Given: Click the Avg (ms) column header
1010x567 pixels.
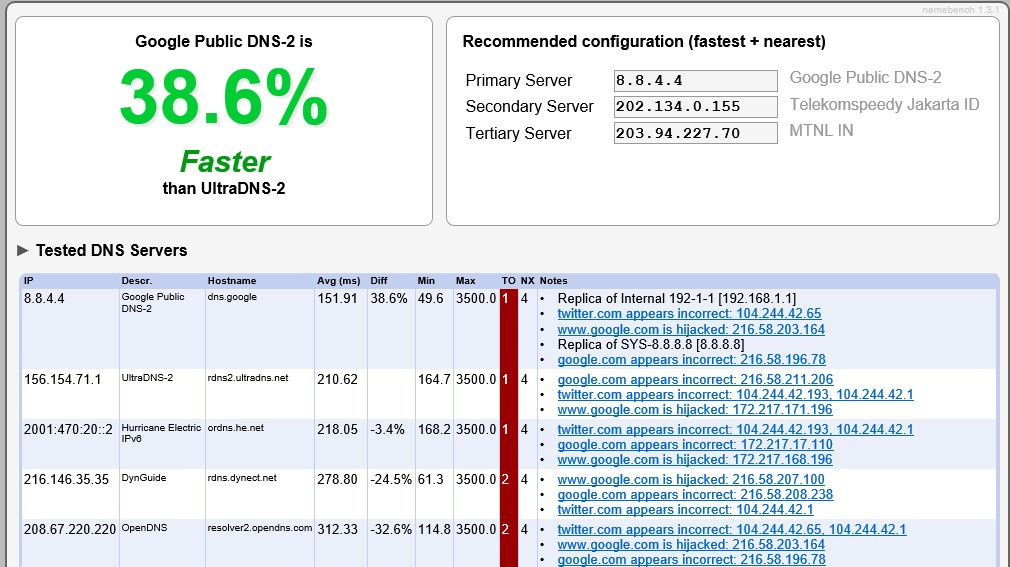Looking at the screenshot, I should coord(338,281).
